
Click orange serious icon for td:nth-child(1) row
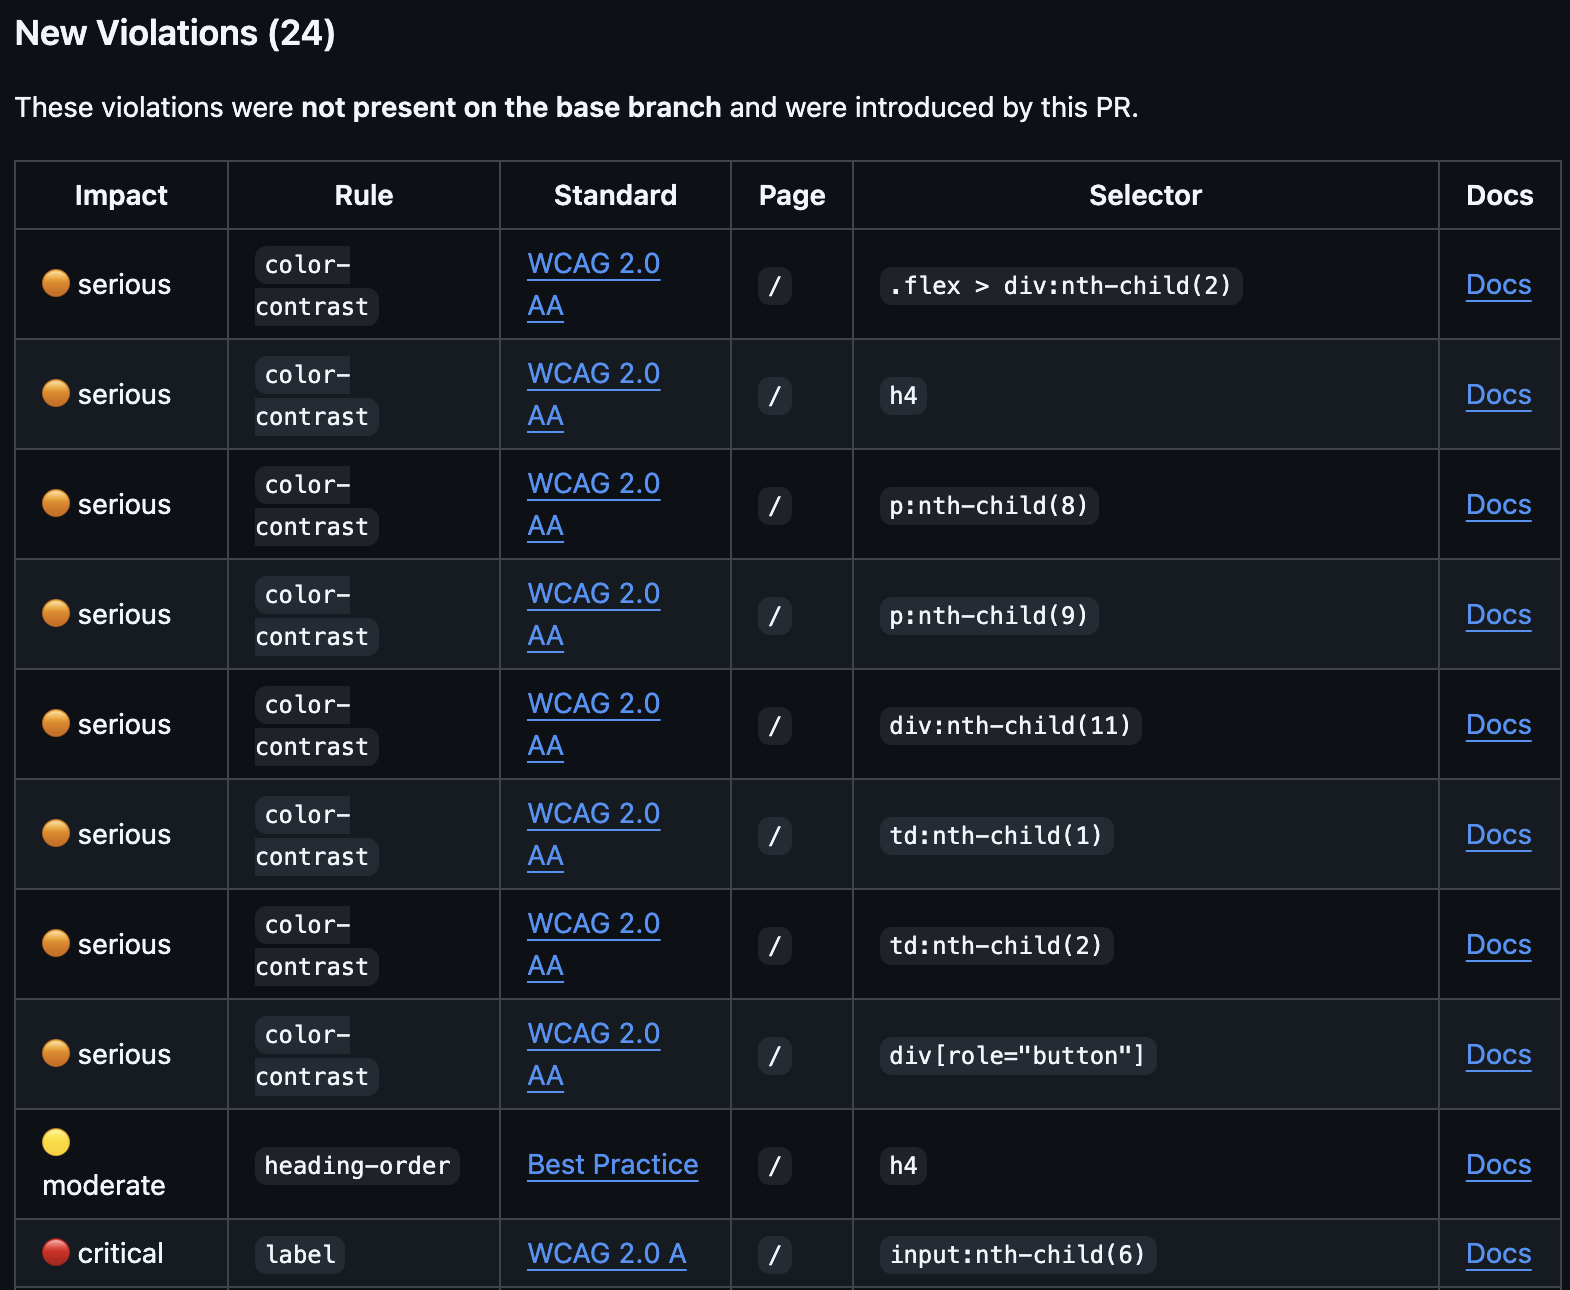click(x=56, y=833)
